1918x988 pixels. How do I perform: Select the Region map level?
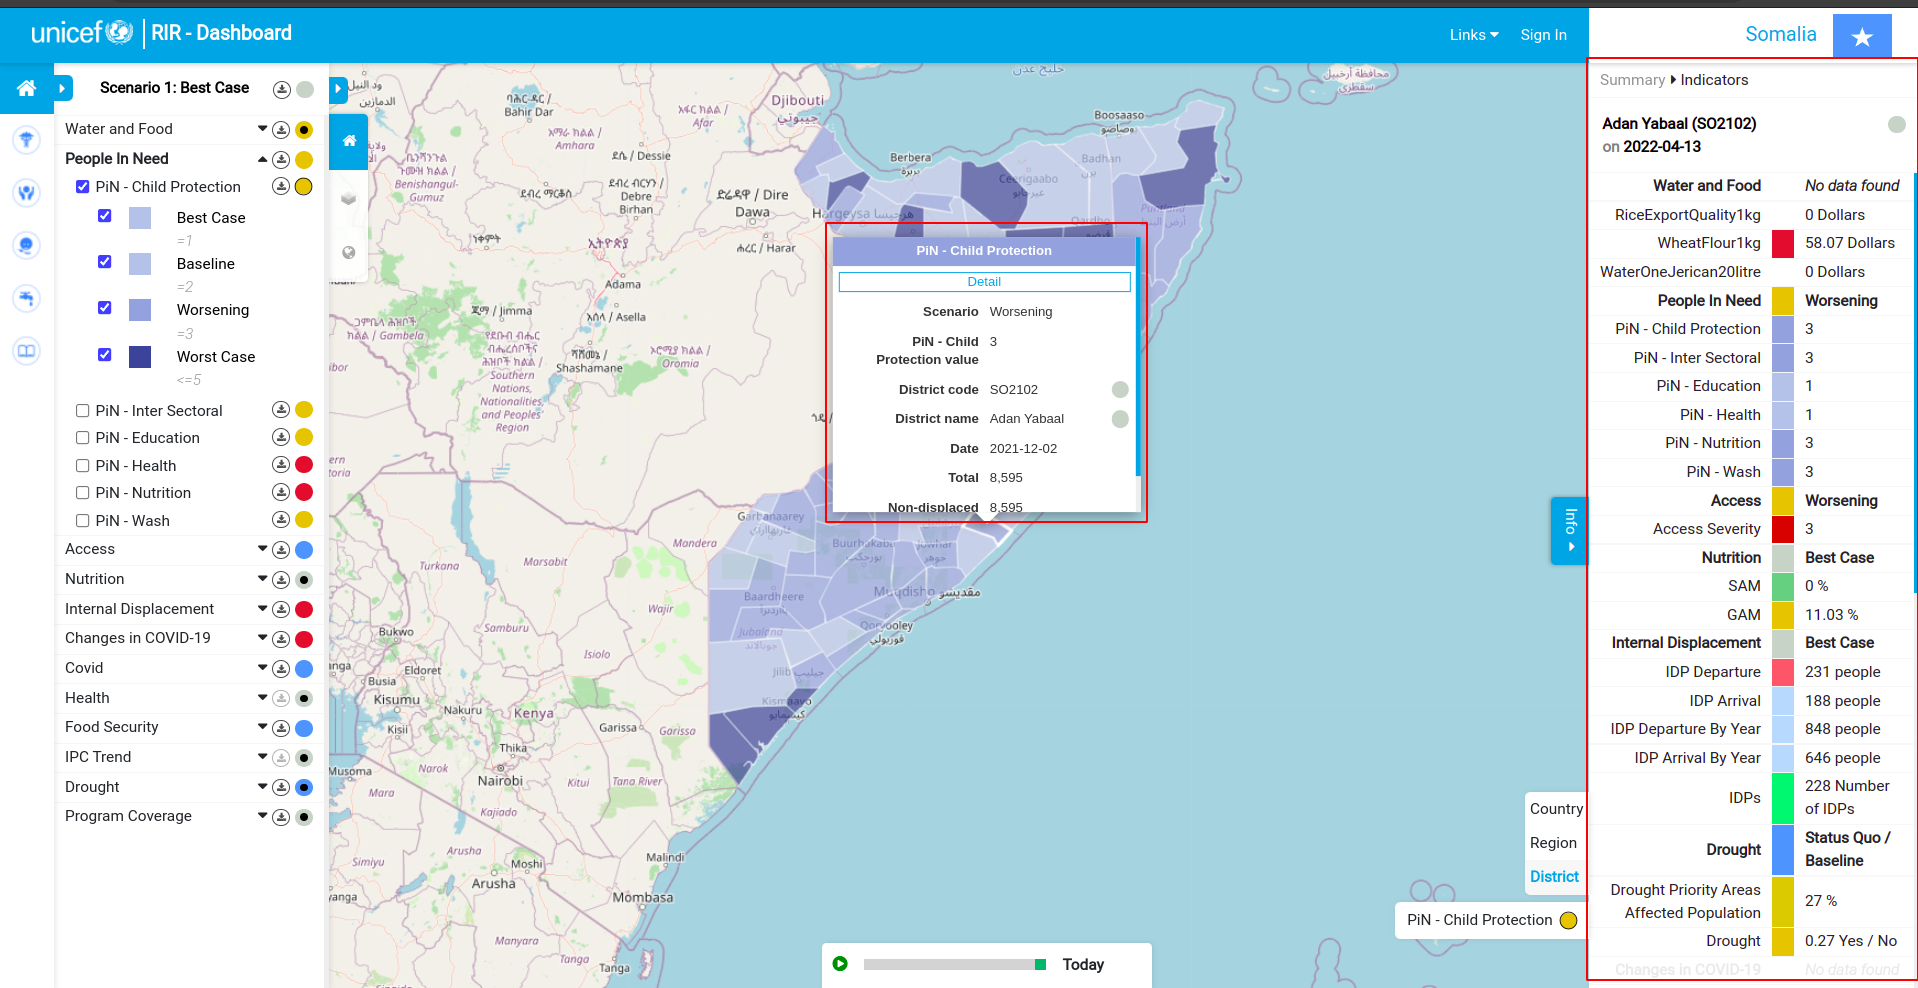(x=1553, y=843)
